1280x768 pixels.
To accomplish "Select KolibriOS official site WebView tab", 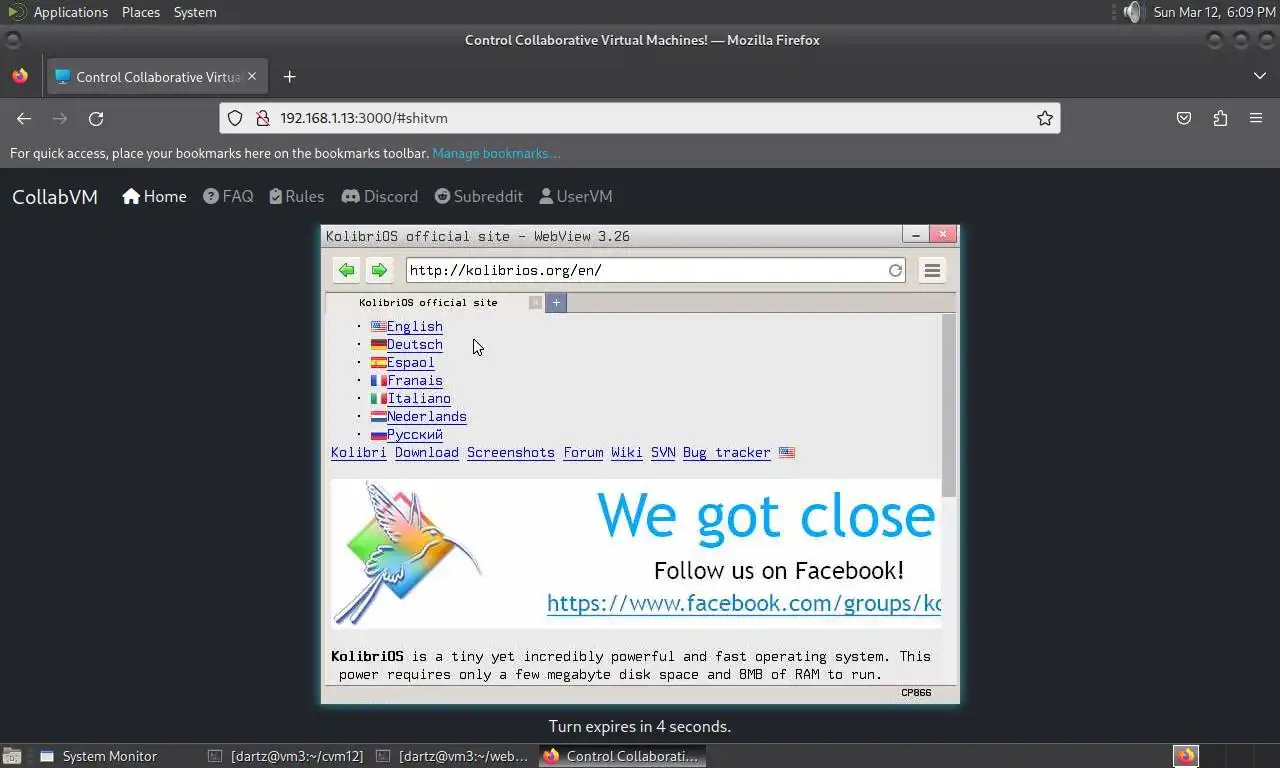I will pyautogui.click(x=436, y=302).
